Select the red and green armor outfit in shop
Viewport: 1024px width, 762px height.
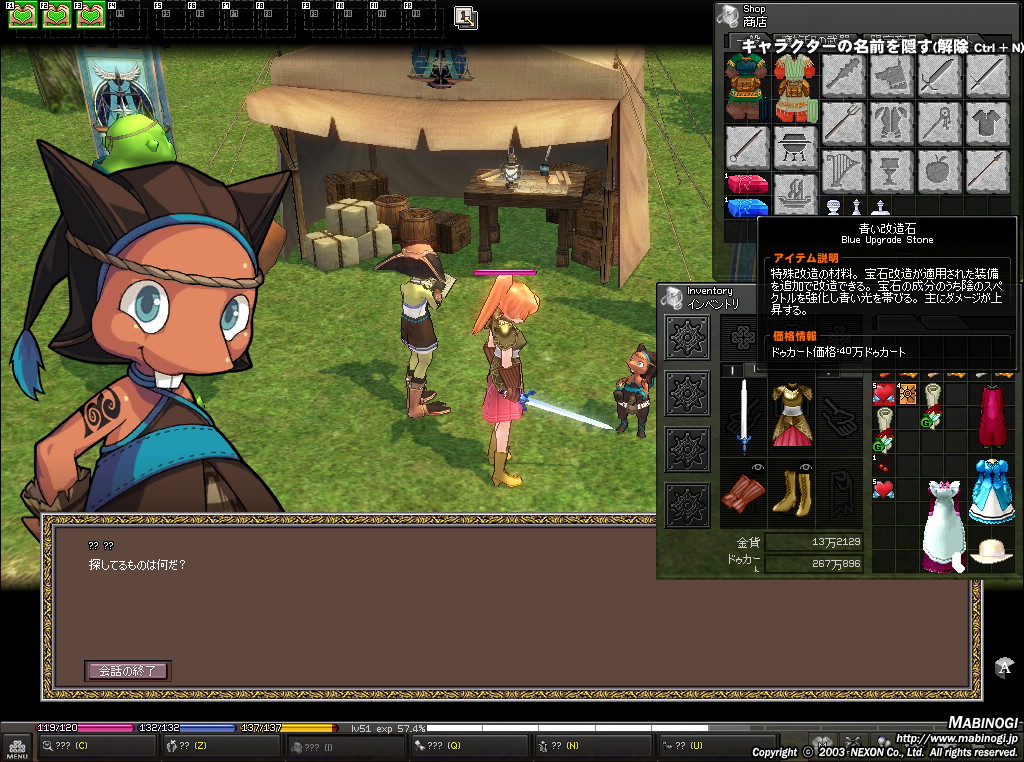795,87
